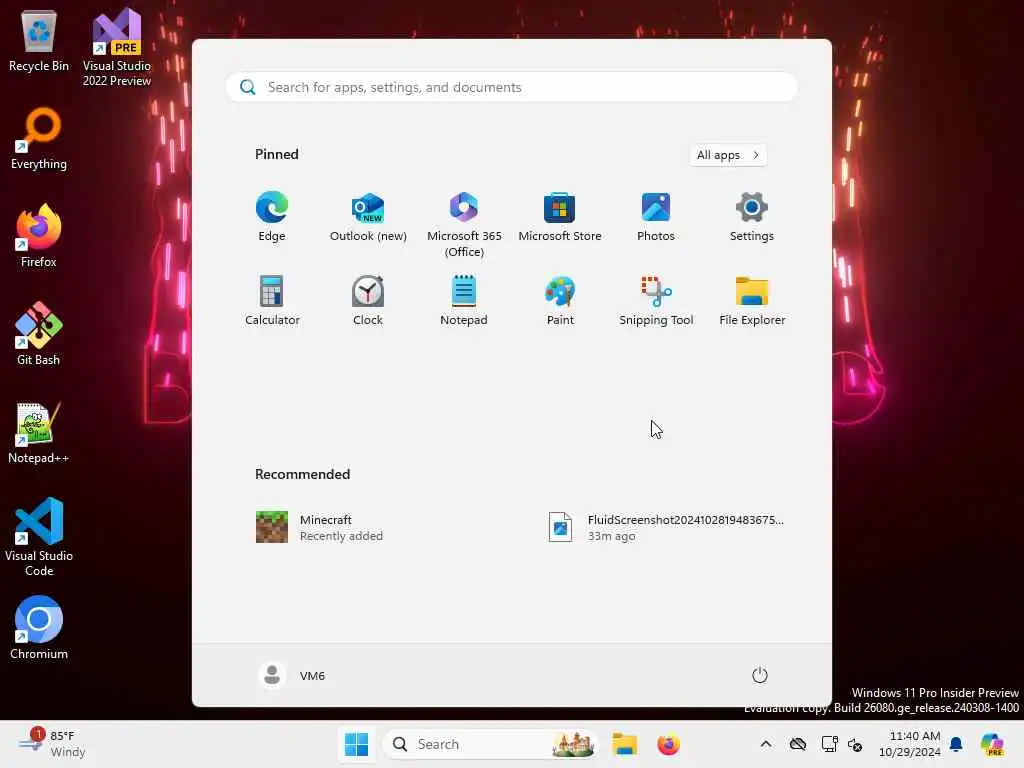Click the network display tray icon

coord(829,744)
